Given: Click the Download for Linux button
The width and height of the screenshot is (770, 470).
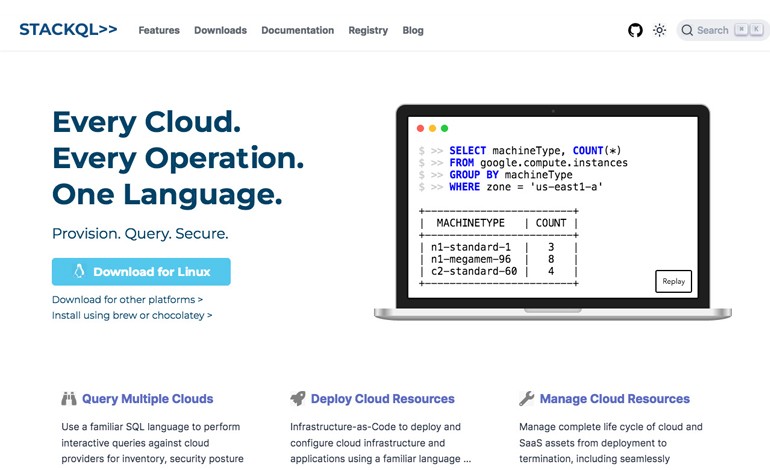Looking at the screenshot, I should [x=141, y=272].
